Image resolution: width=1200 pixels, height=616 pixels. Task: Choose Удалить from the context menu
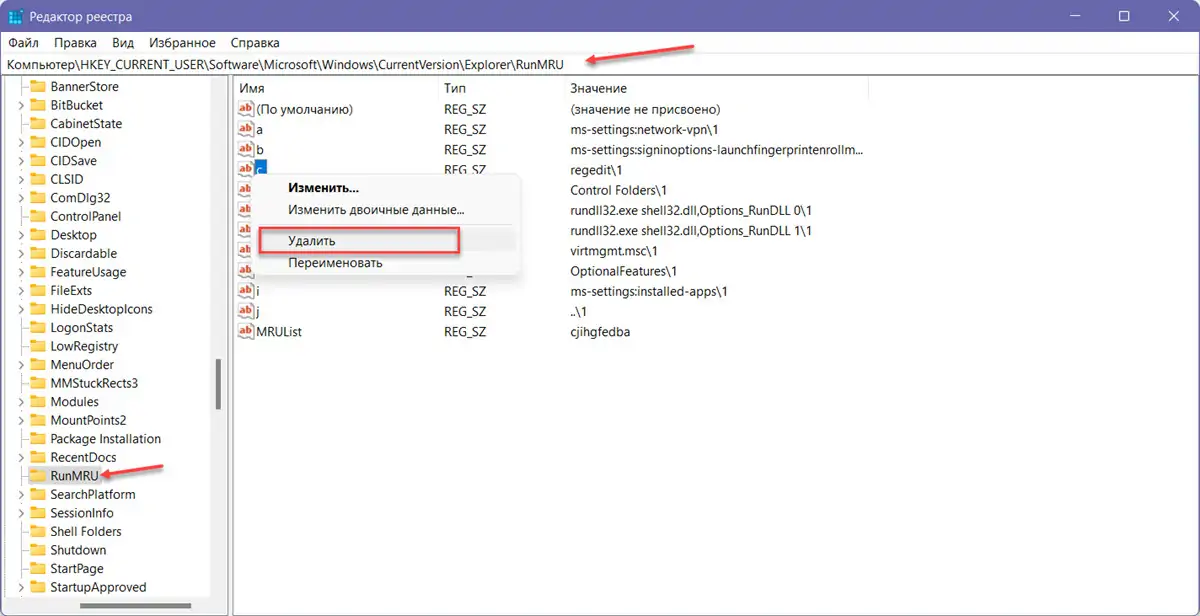311,241
